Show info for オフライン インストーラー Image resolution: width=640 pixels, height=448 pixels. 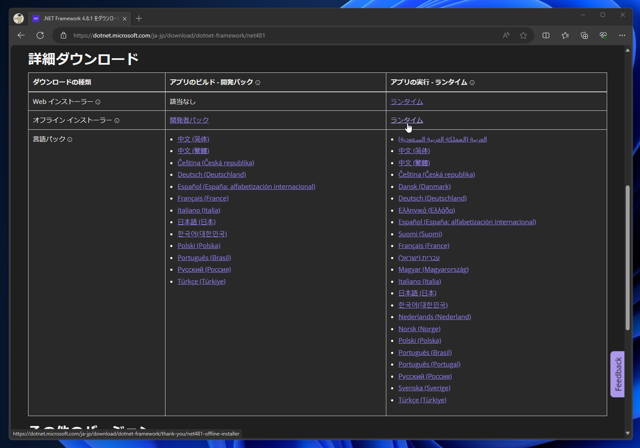[x=117, y=120]
